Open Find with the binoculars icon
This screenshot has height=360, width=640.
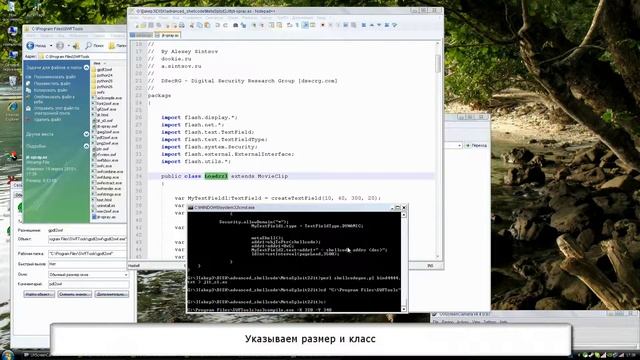point(236,25)
